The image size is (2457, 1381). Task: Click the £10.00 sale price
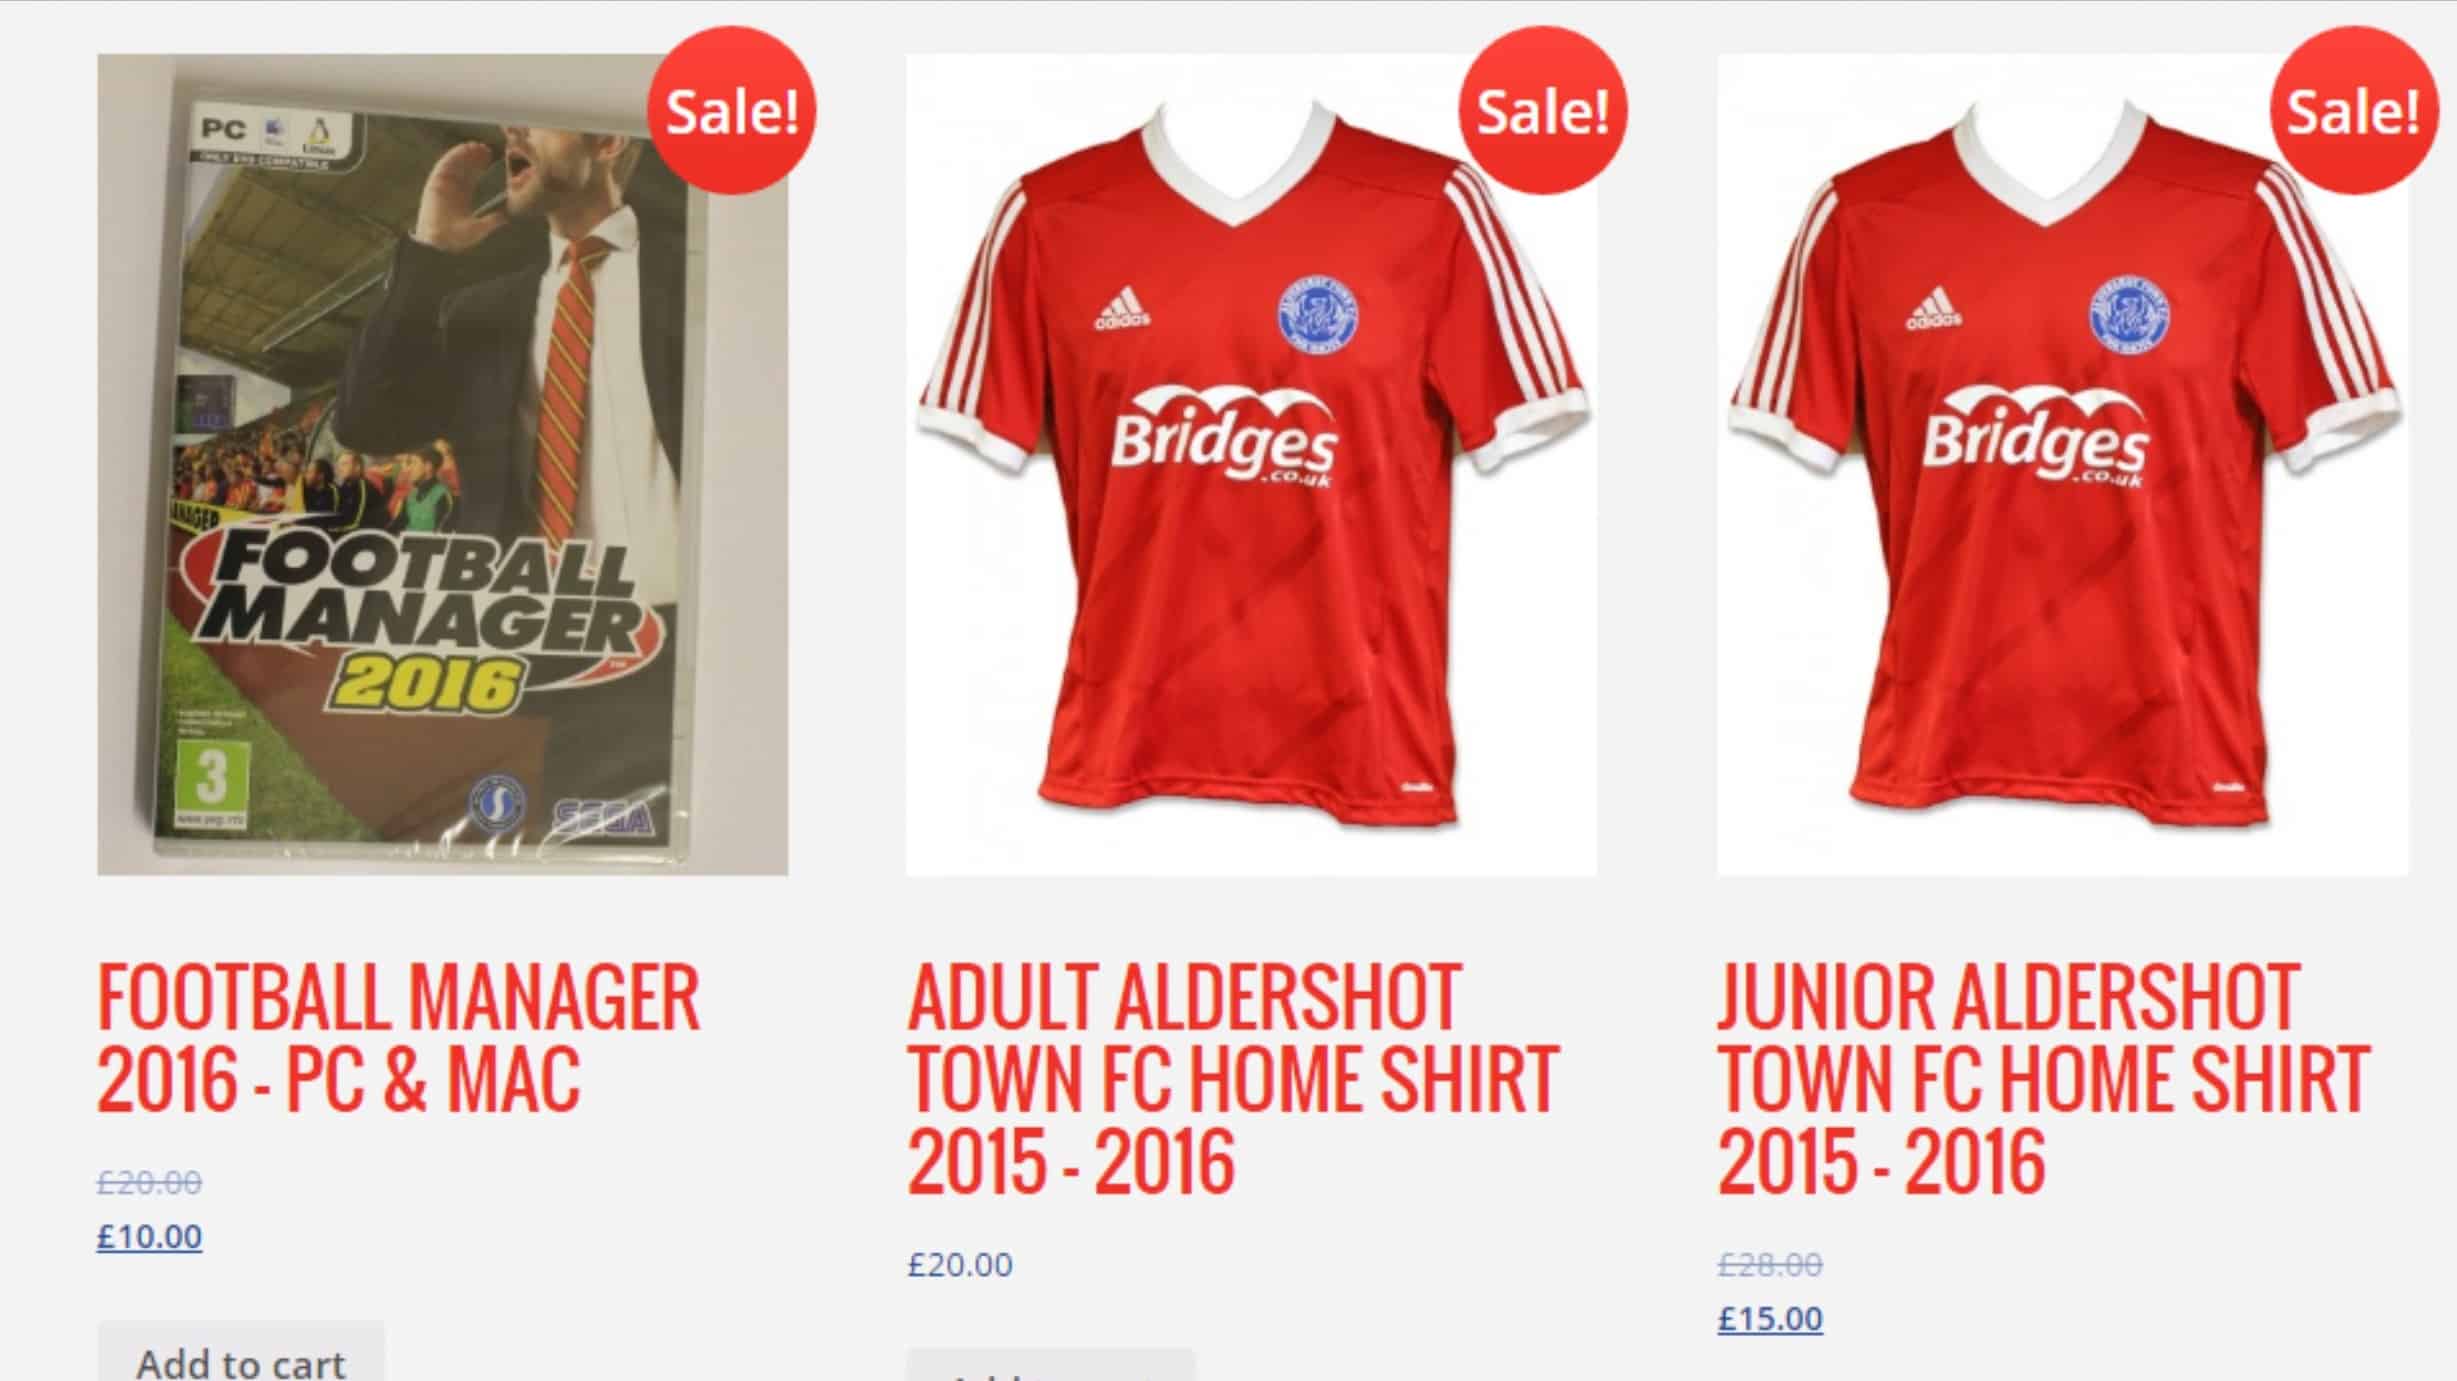click(150, 1237)
